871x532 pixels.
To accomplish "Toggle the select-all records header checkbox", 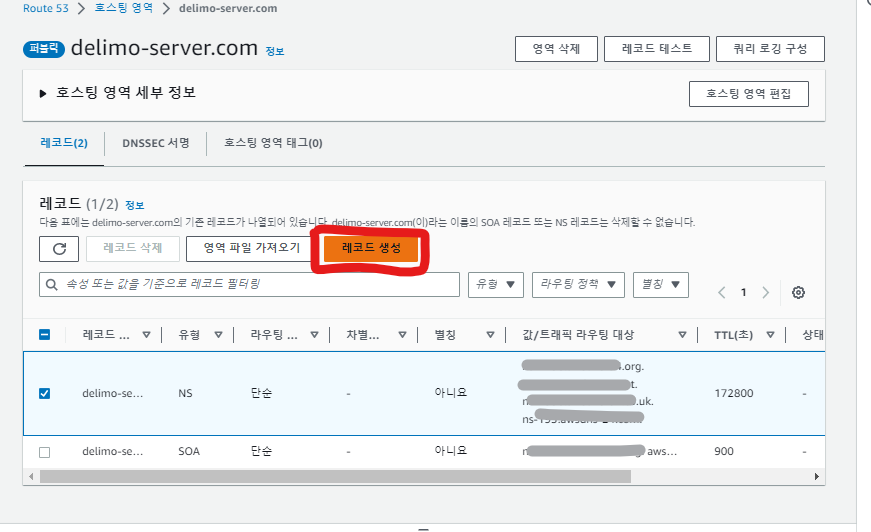I will (x=44, y=334).
